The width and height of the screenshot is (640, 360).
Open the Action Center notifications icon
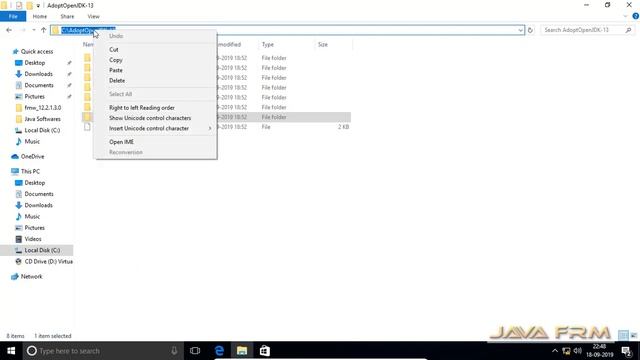(627, 351)
